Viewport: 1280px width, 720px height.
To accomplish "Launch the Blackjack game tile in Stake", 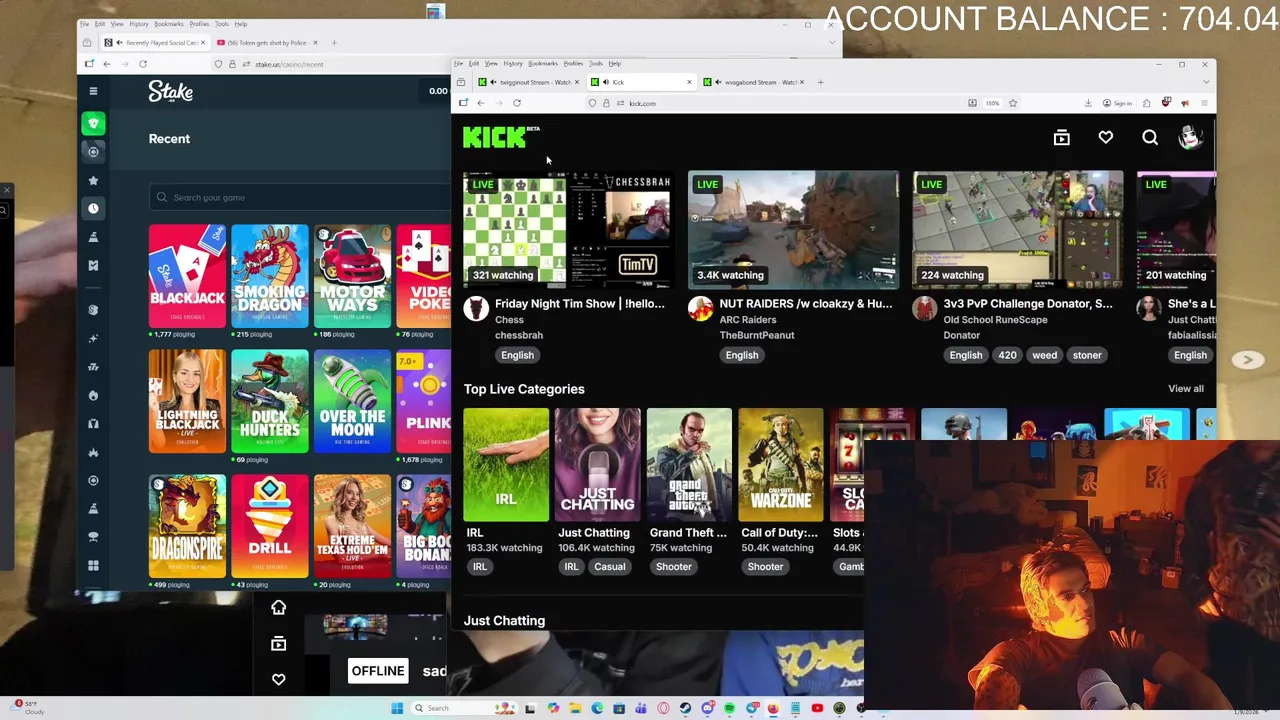I will 187,276.
